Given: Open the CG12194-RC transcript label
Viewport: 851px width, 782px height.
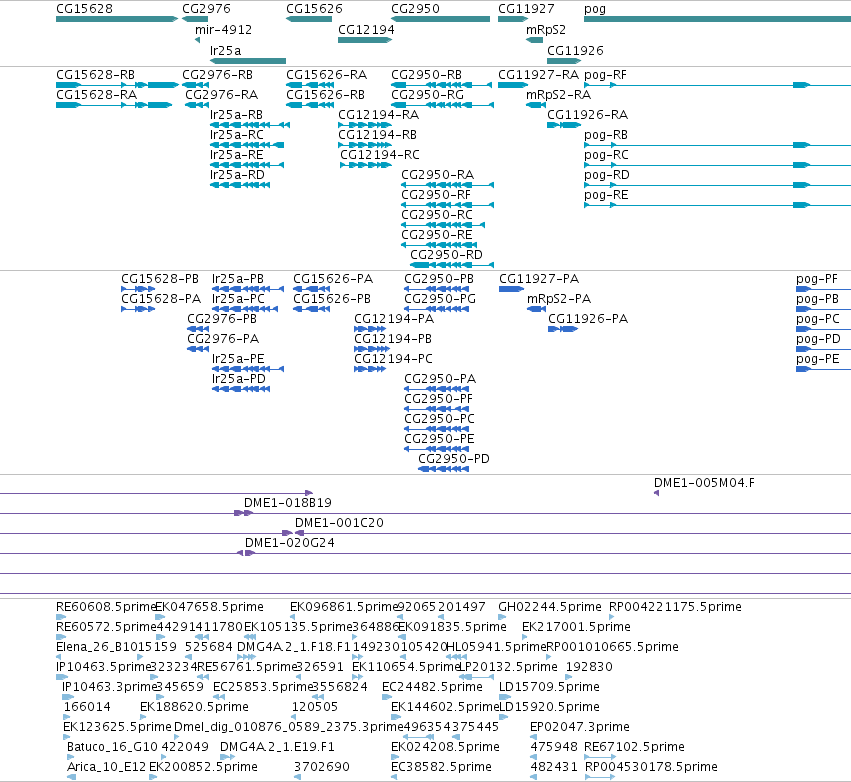Looking at the screenshot, I should coord(380,155).
